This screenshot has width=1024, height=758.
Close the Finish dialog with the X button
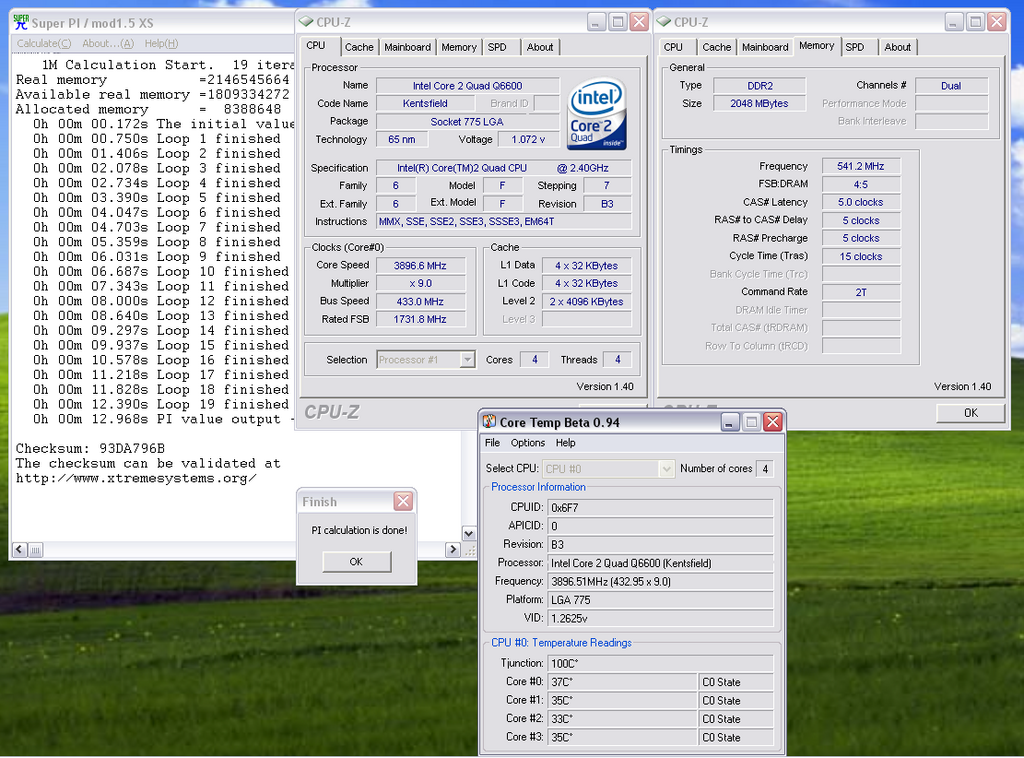(403, 501)
